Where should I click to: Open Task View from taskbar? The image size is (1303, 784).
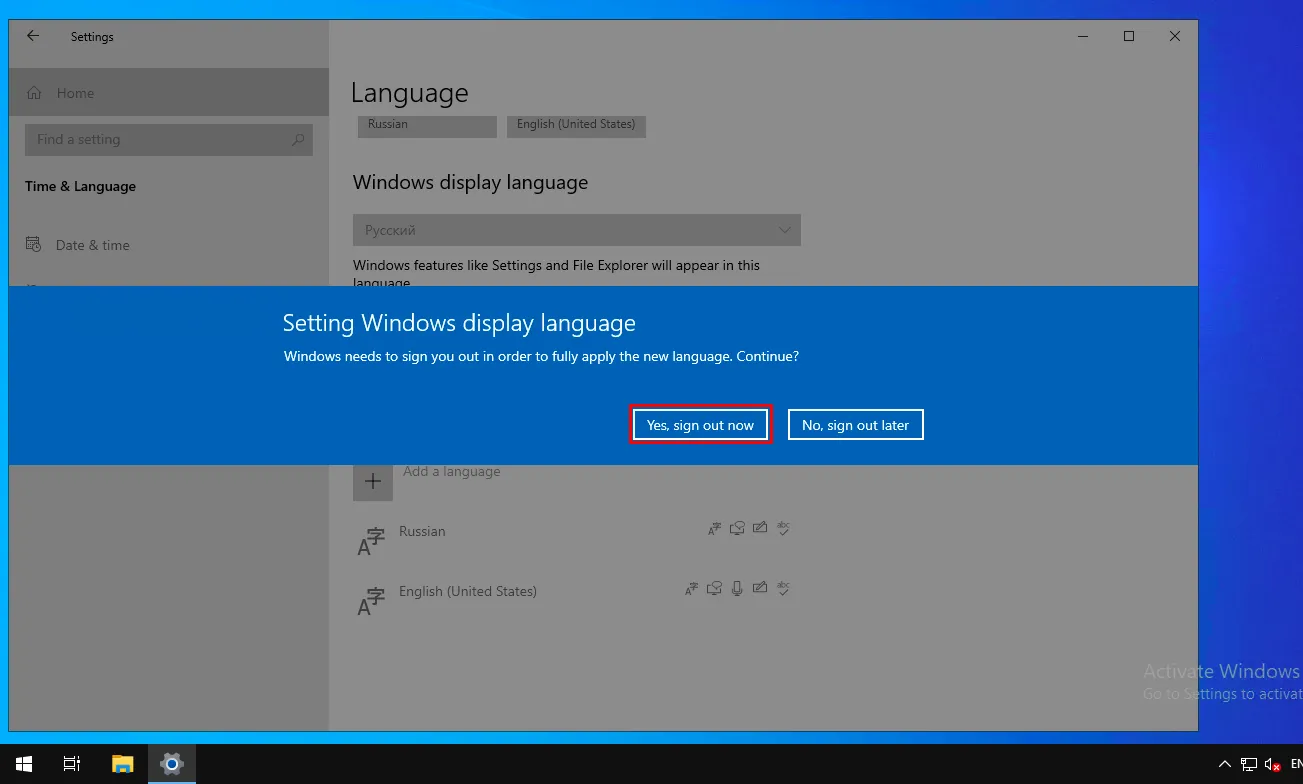coord(72,764)
